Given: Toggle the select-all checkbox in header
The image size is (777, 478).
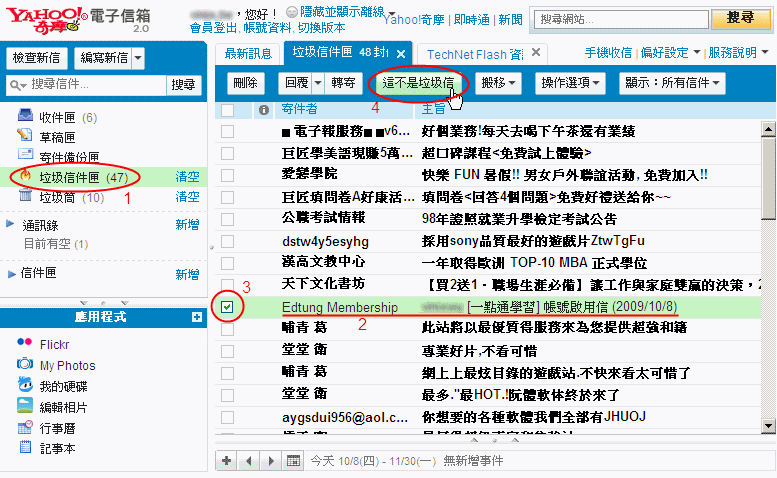Looking at the screenshot, I should point(227,110).
